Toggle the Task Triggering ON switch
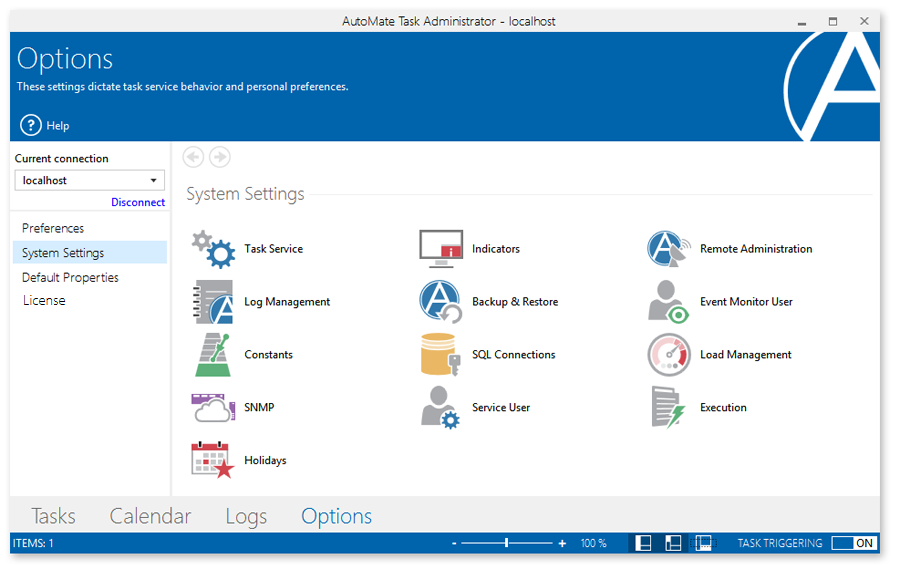Image resolution: width=900 pixels, height=569 pixels. (854, 543)
